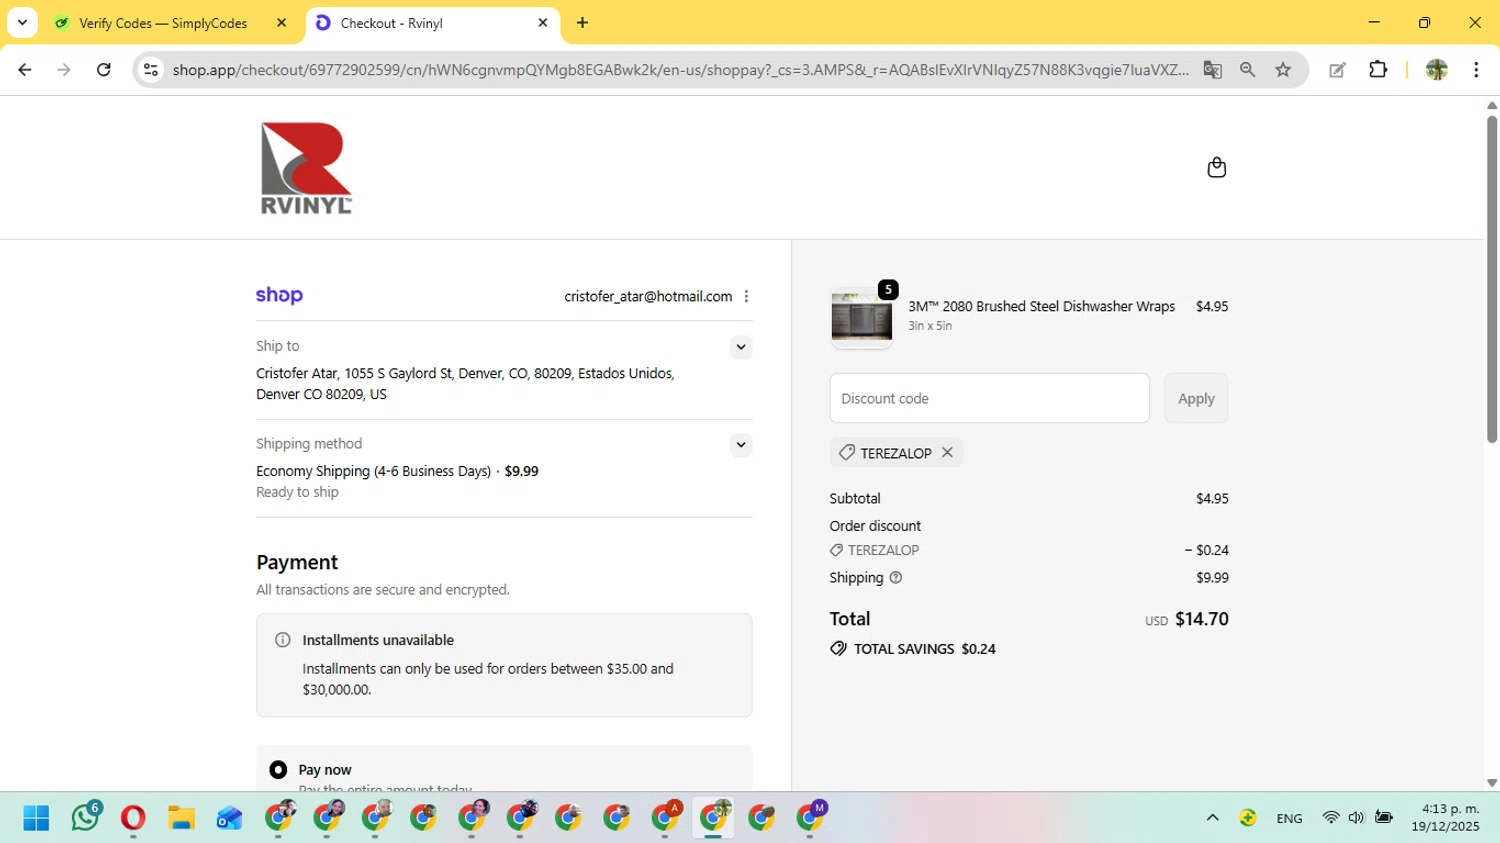This screenshot has height=843, width=1500.
Task: Click the Shop Pay logo
Action: coord(279,295)
